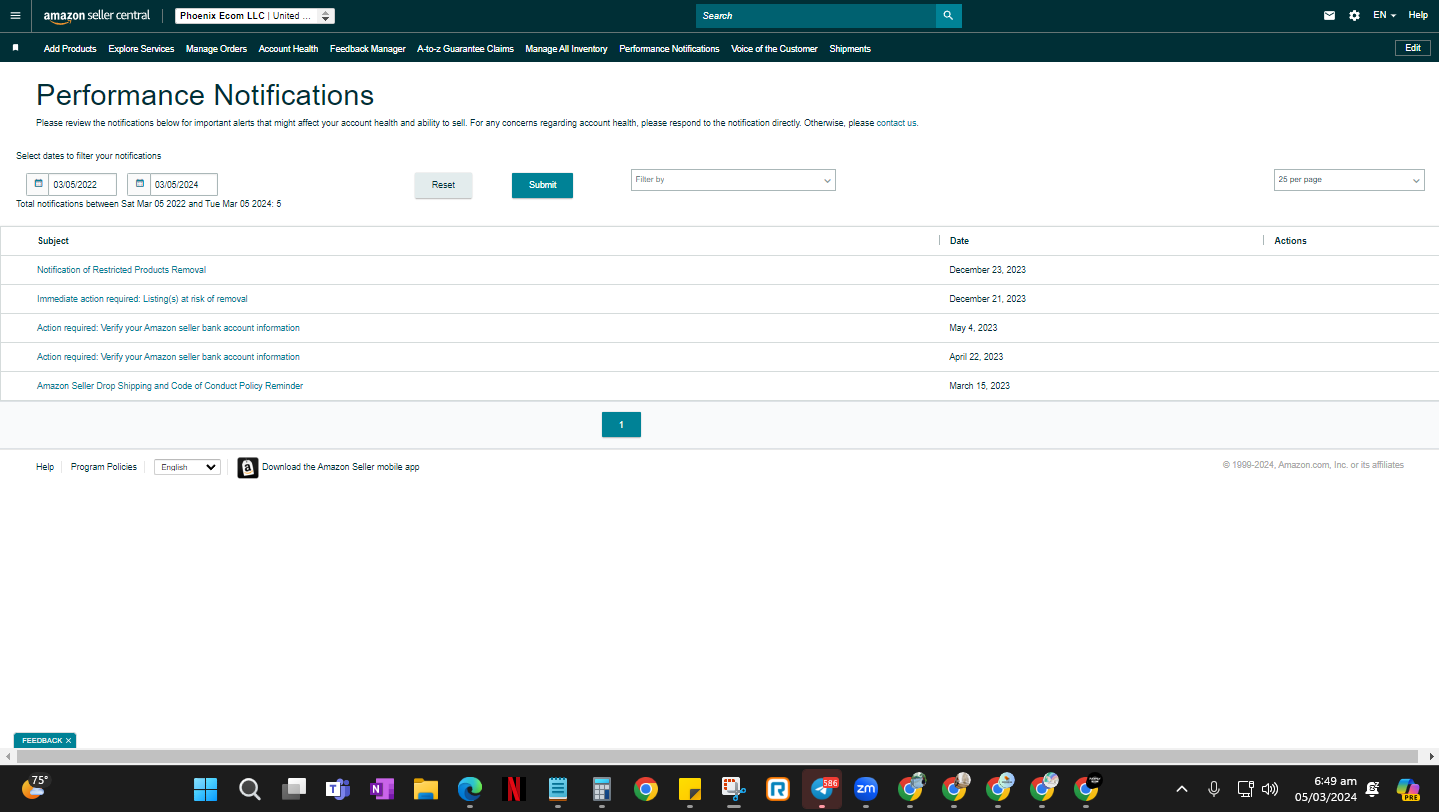Open the messages envelope icon

pos(1329,16)
